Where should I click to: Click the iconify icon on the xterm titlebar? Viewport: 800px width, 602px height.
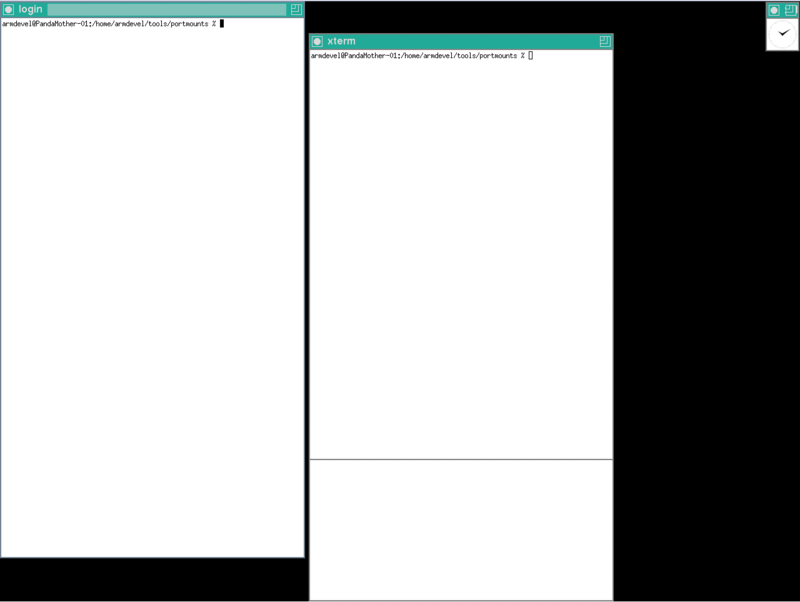click(604, 41)
